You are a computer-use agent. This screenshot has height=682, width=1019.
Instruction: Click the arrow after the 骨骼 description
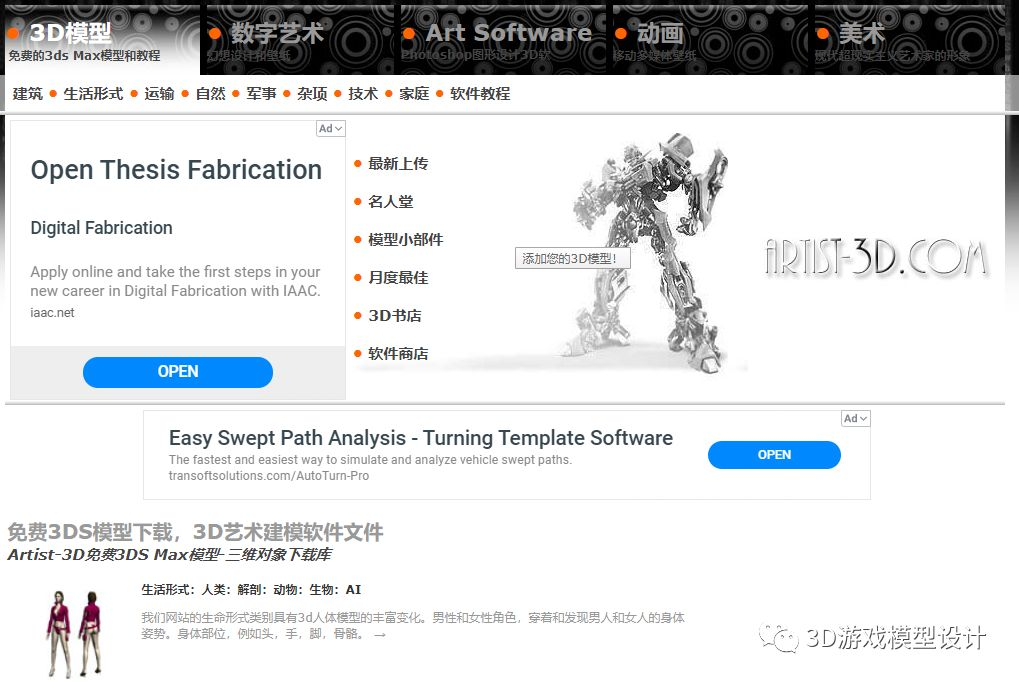380,635
